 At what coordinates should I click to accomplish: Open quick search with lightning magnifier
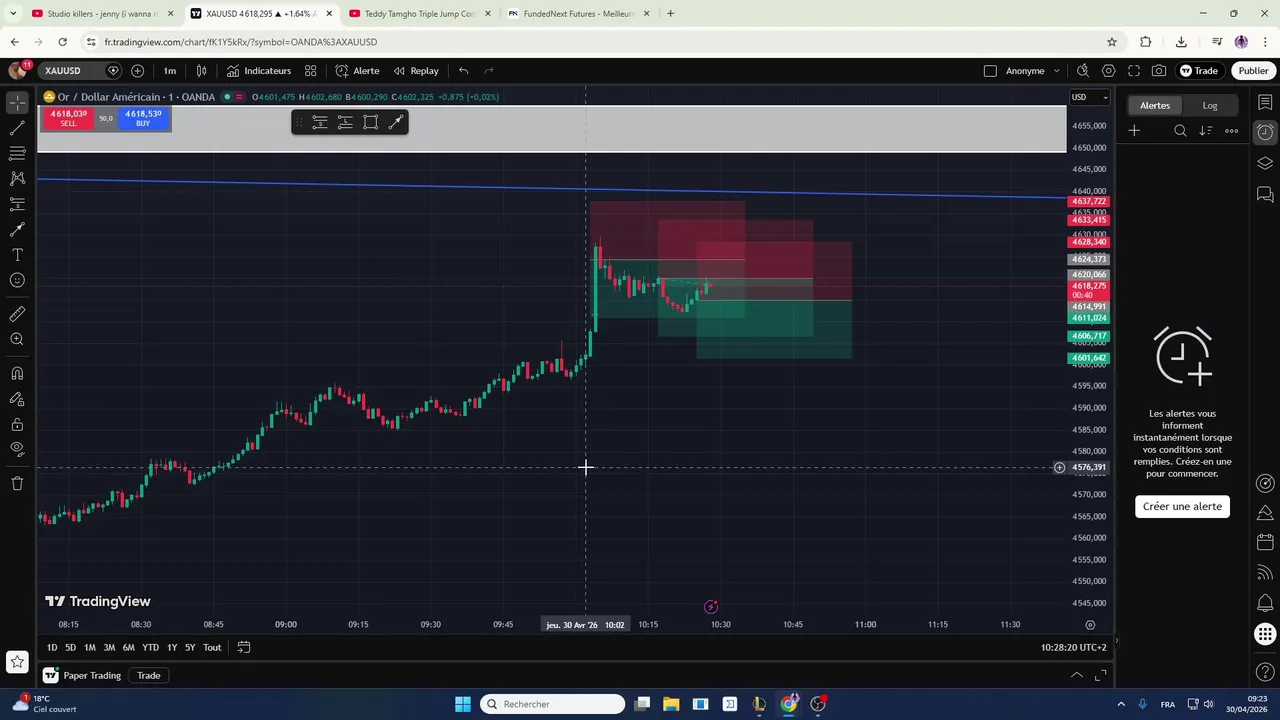1083,71
